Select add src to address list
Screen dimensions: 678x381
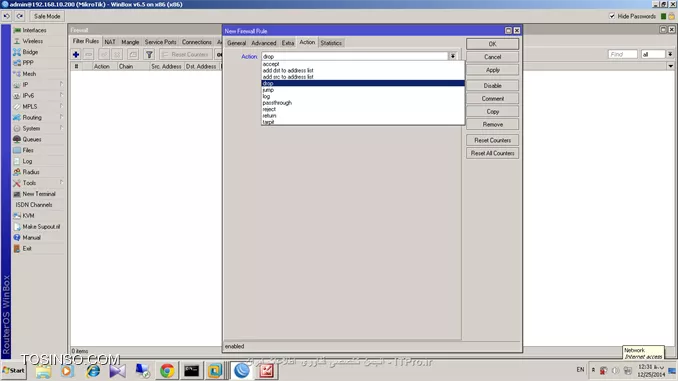[x=363, y=77]
